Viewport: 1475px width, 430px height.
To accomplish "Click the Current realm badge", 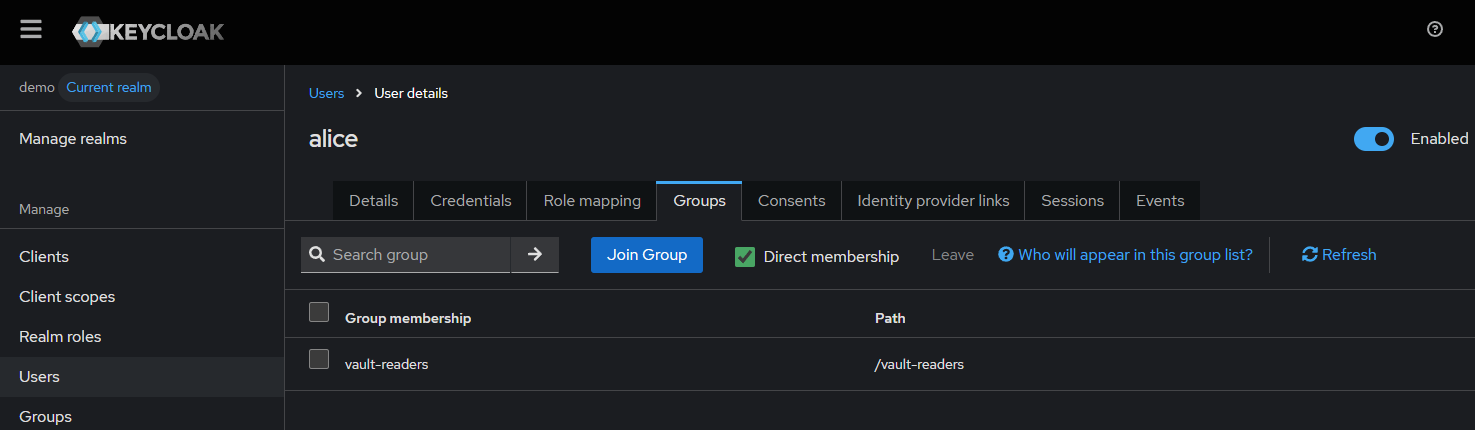I will pyautogui.click(x=108, y=88).
